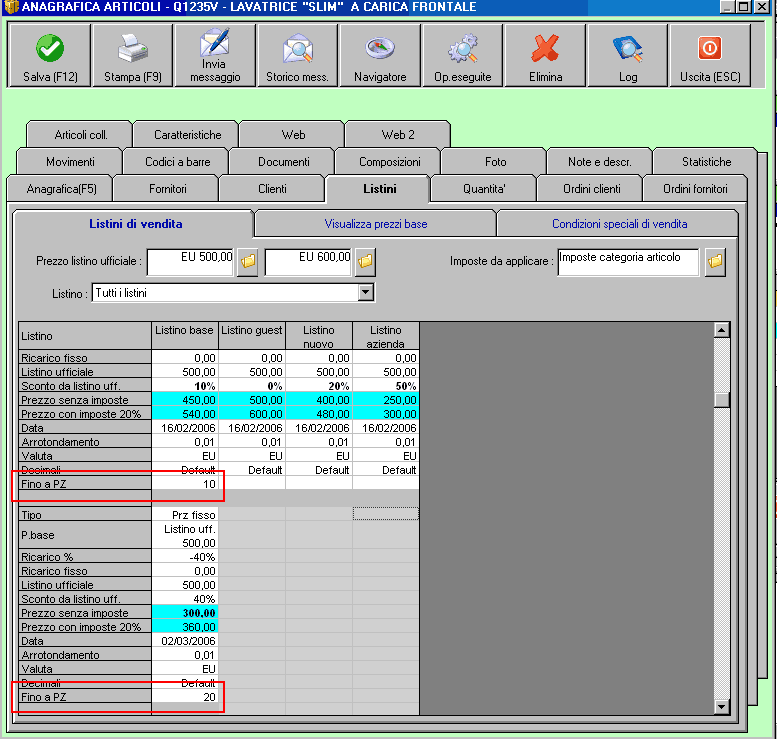Select the Clienti tab
The image size is (777, 739).
pos(272,188)
